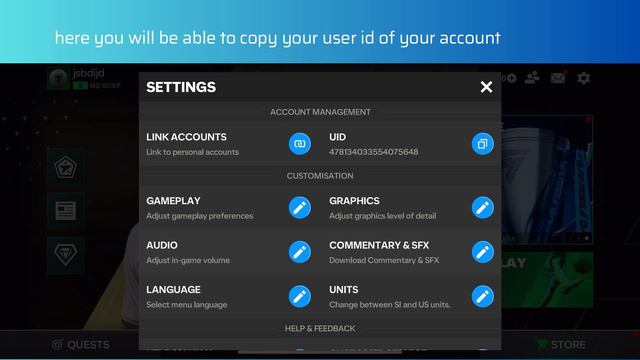Click the GRAPHICS label

354,201
